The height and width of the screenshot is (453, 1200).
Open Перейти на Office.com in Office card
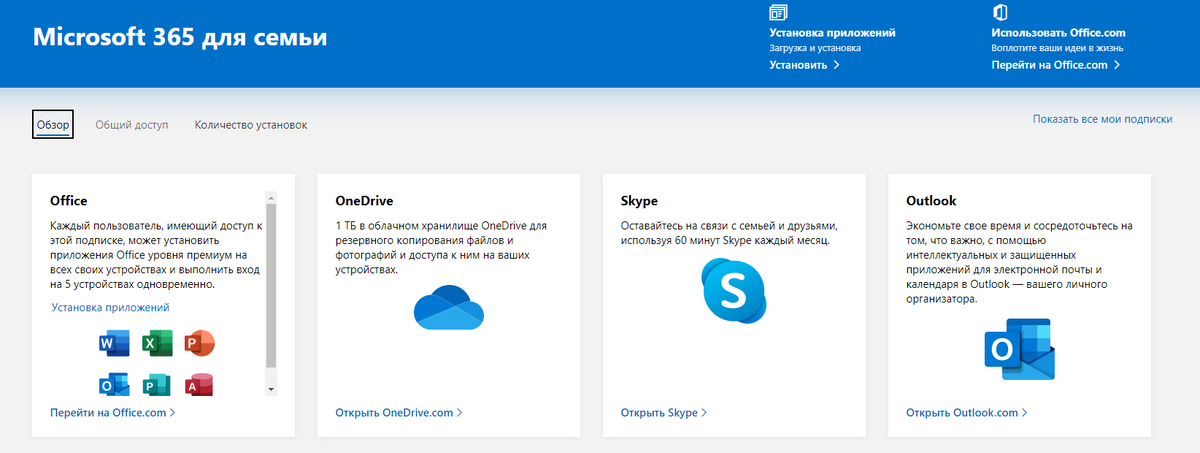coord(113,412)
